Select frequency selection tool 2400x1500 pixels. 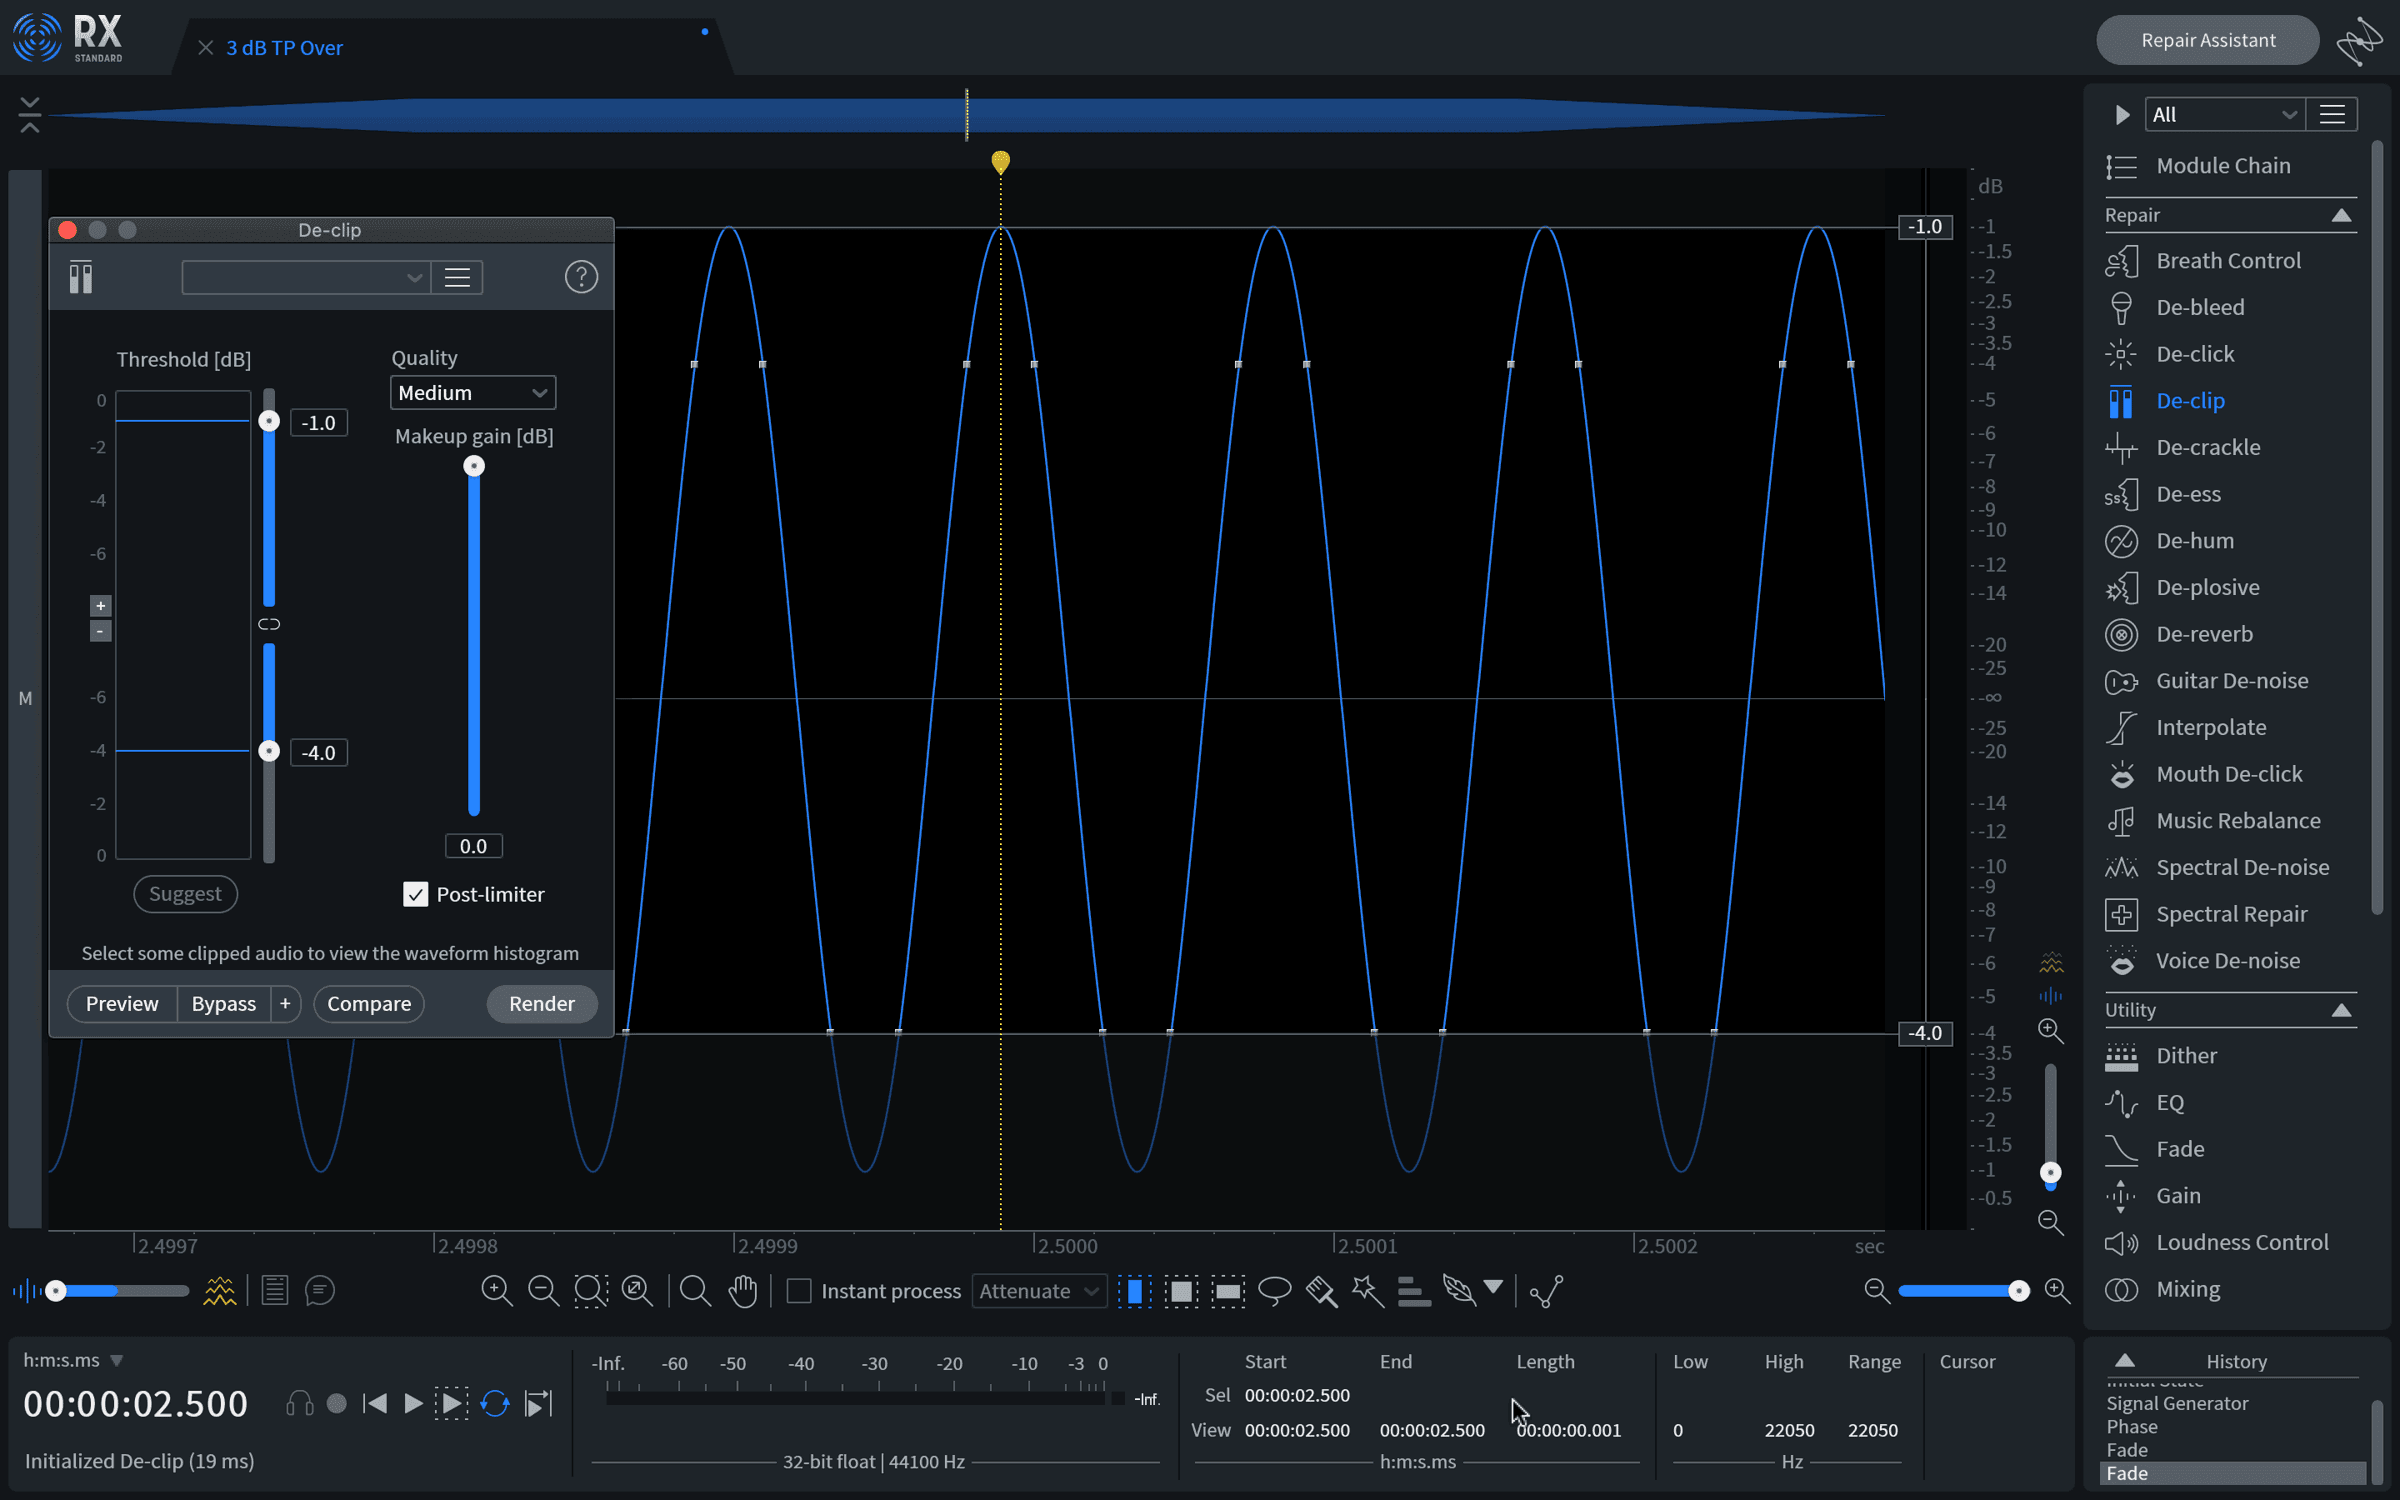pos(1228,1291)
